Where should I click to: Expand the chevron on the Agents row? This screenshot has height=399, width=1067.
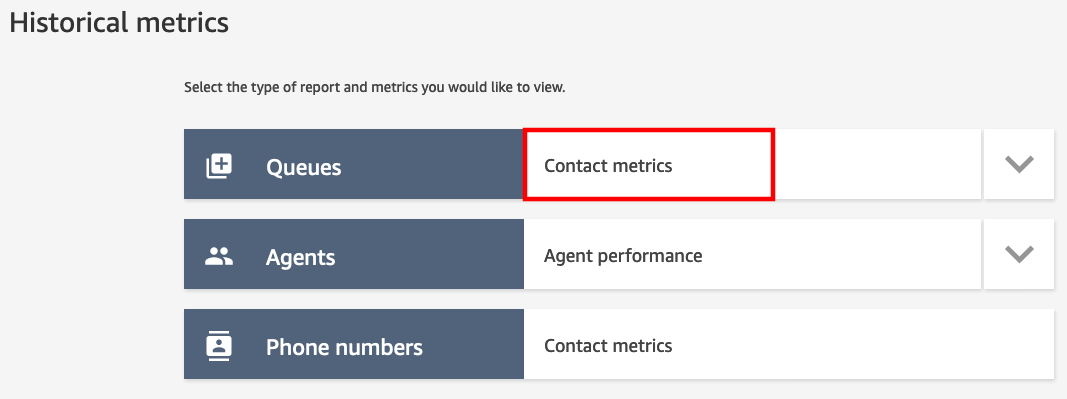click(x=1019, y=254)
